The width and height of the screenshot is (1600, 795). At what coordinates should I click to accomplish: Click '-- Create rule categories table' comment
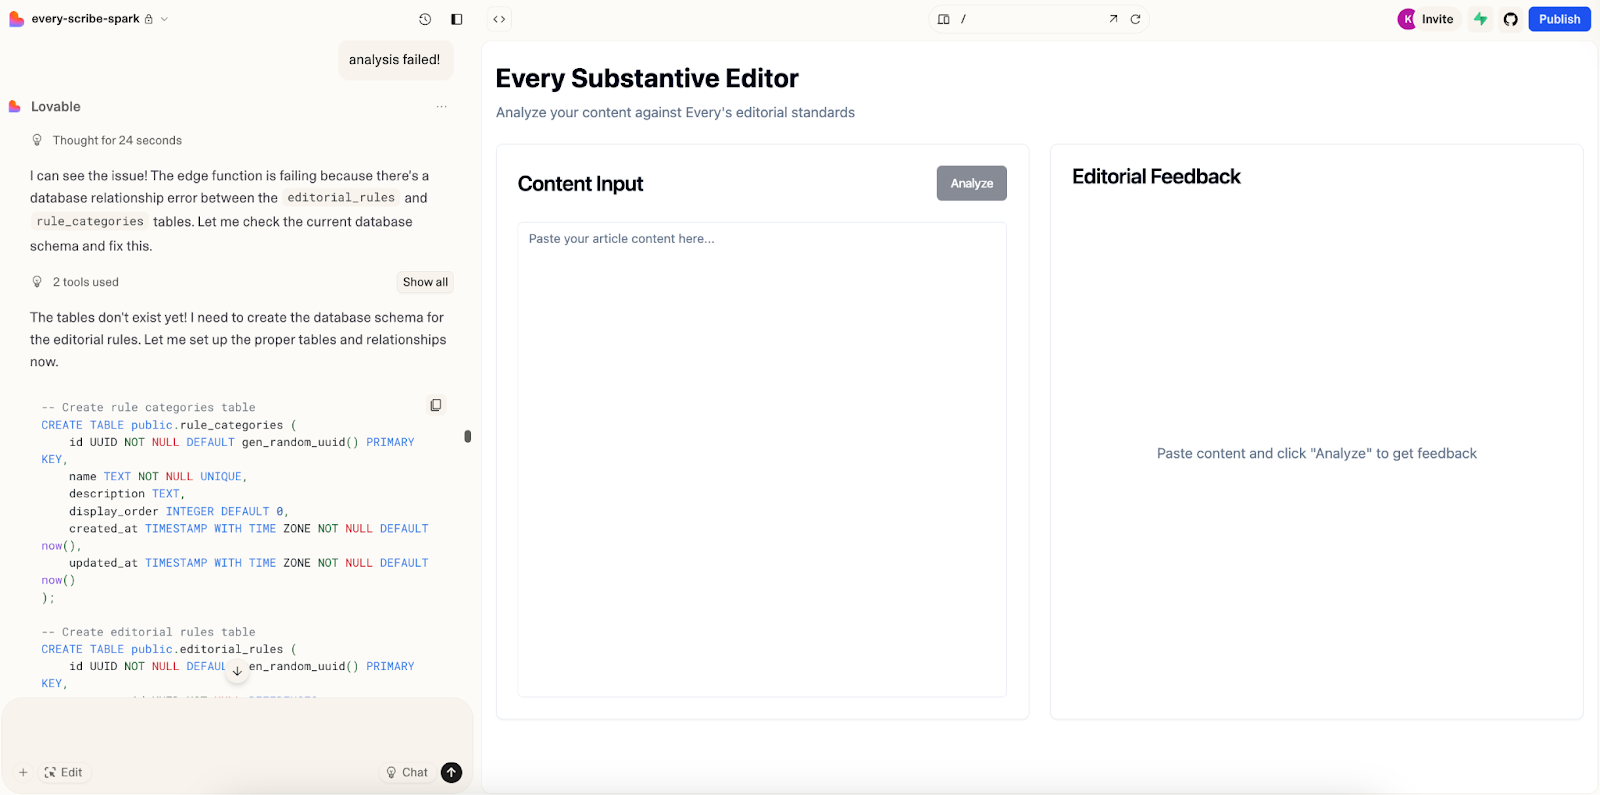148,407
